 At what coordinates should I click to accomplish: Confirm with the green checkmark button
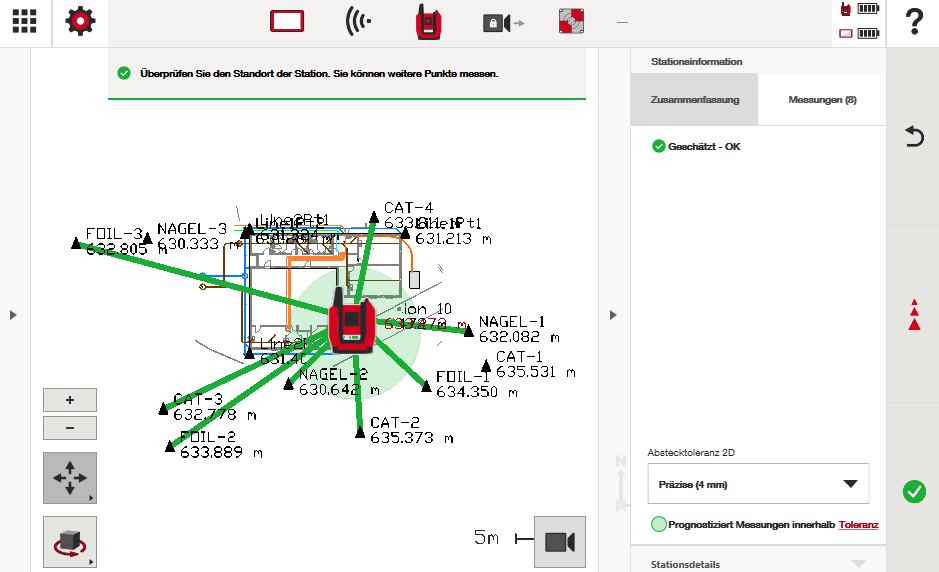point(913,491)
